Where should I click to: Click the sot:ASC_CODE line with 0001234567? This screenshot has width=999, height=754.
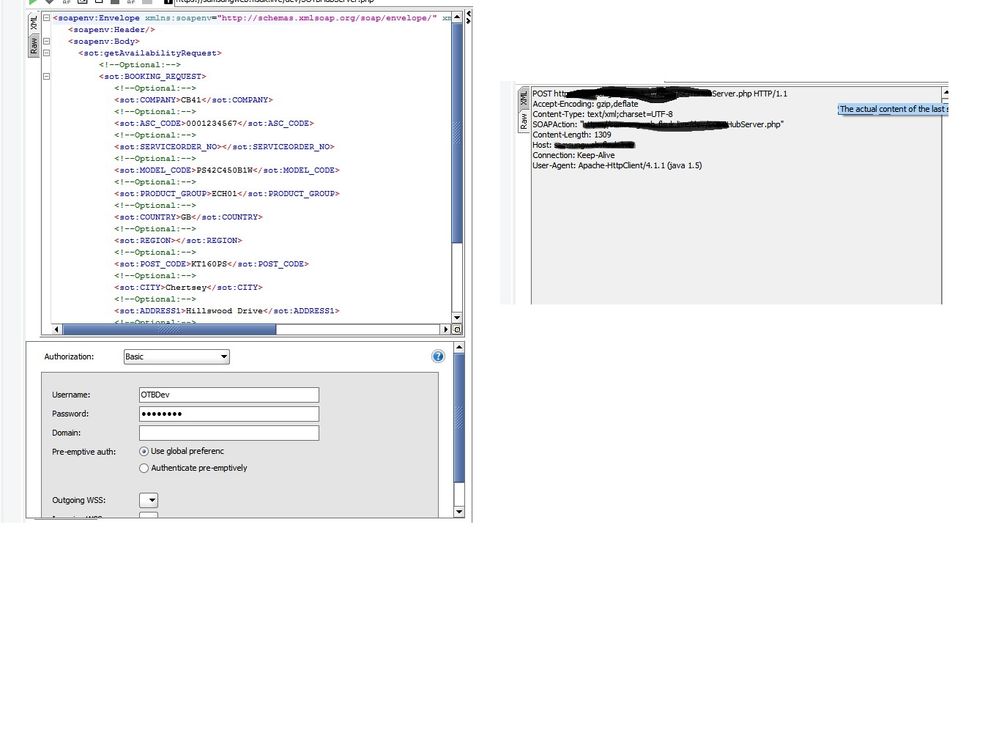point(214,124)
